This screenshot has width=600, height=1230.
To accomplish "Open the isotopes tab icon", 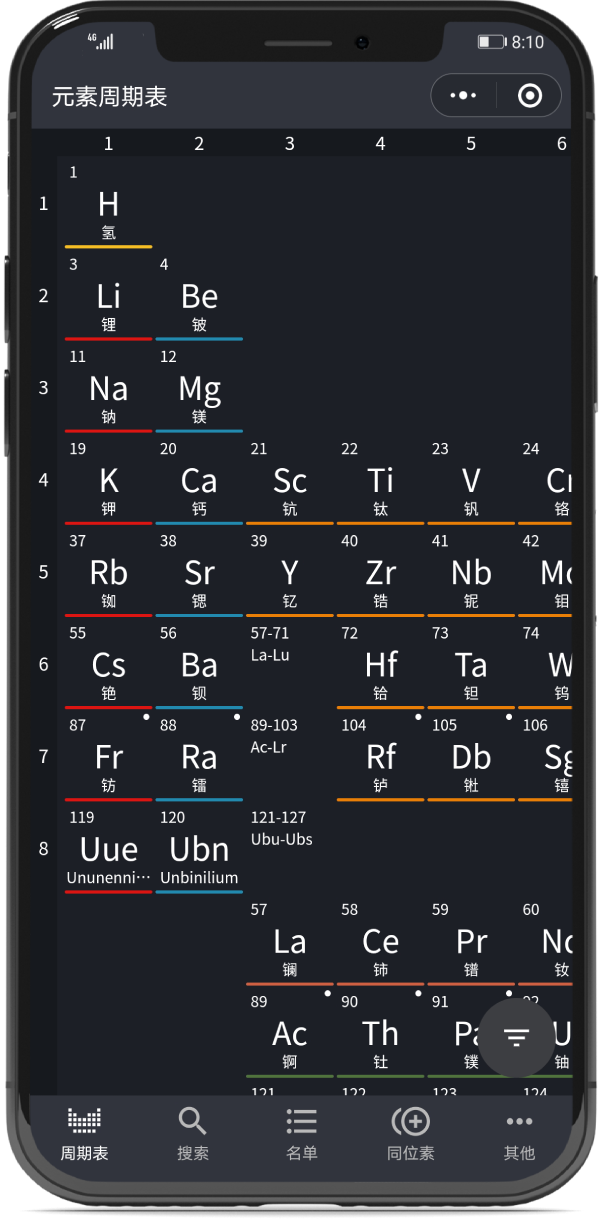I will click(x=410, y=1121).
